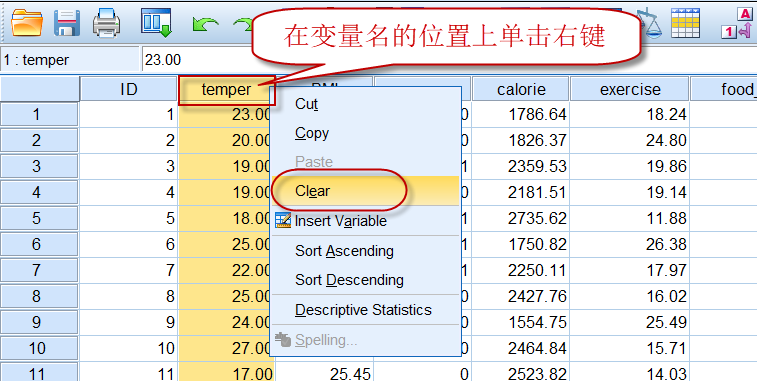Click calorie cell 2735.62

click(x=521, y=218)
